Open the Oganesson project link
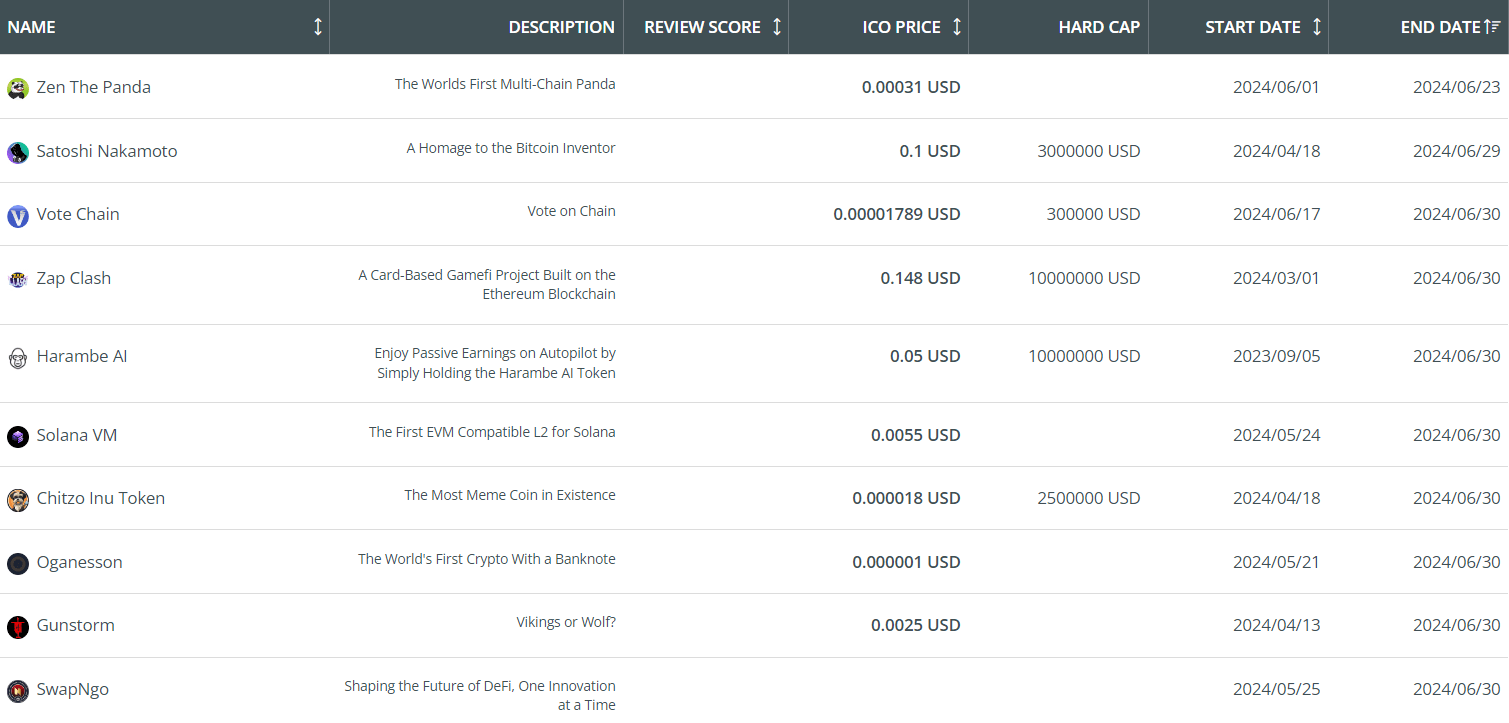This screenshot has height=723, width=1509. point(79,563)
